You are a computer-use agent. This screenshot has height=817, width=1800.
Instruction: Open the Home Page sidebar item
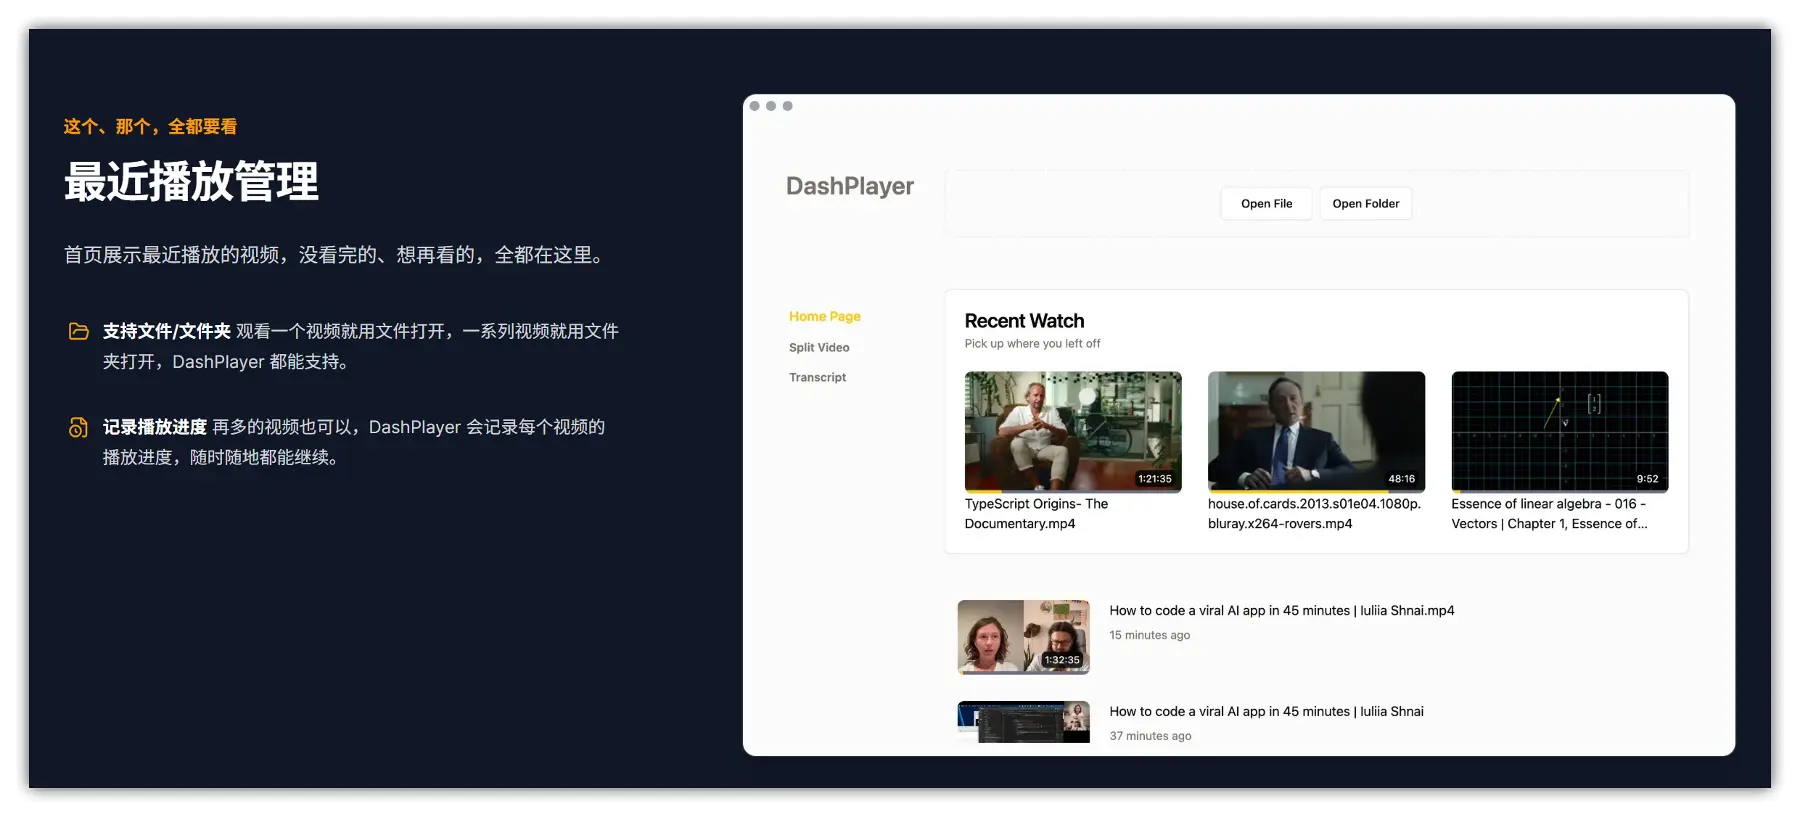[x=824, y=316]
